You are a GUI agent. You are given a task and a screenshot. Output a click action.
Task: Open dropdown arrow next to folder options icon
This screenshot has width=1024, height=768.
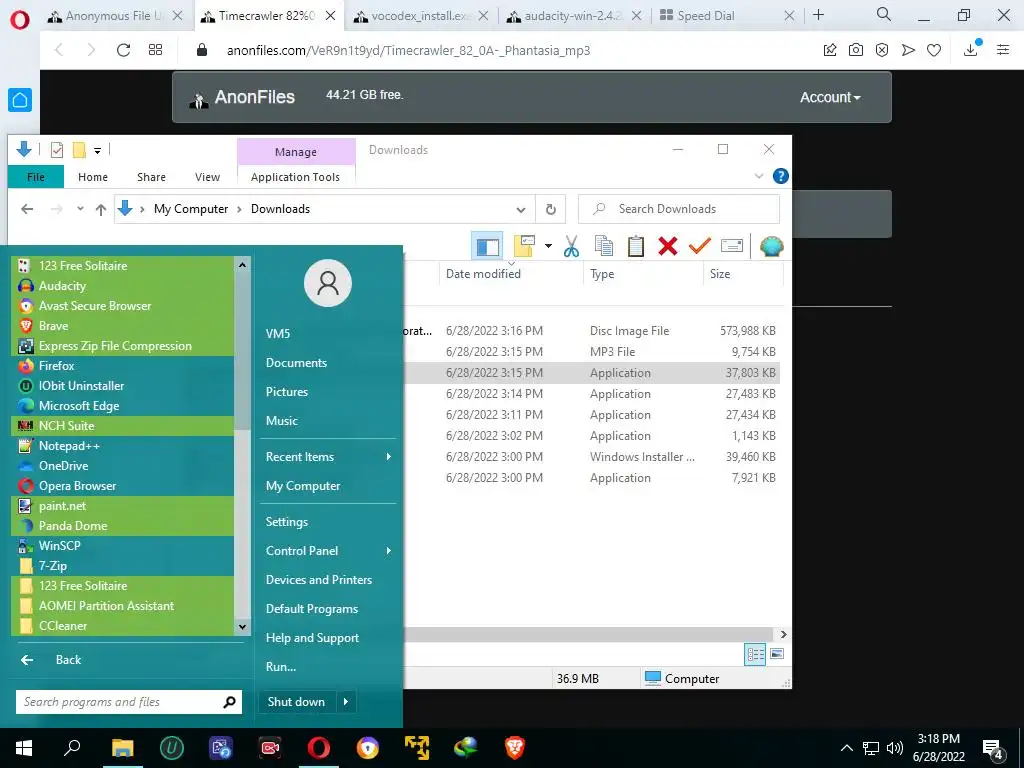(549, 246)
